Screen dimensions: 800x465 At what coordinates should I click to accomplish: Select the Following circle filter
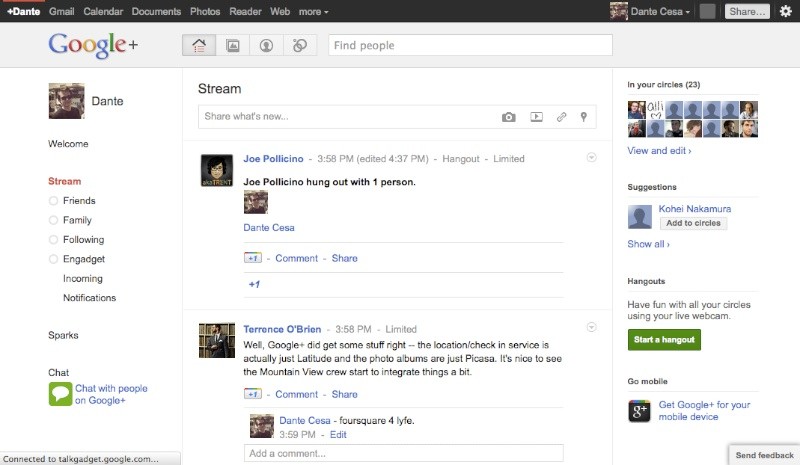tap(77, 239)
